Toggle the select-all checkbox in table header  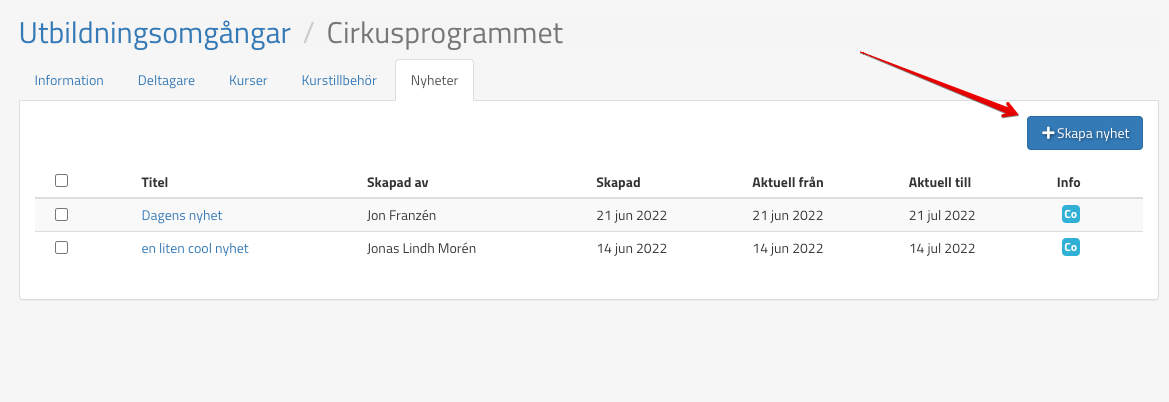coord(61,181)
